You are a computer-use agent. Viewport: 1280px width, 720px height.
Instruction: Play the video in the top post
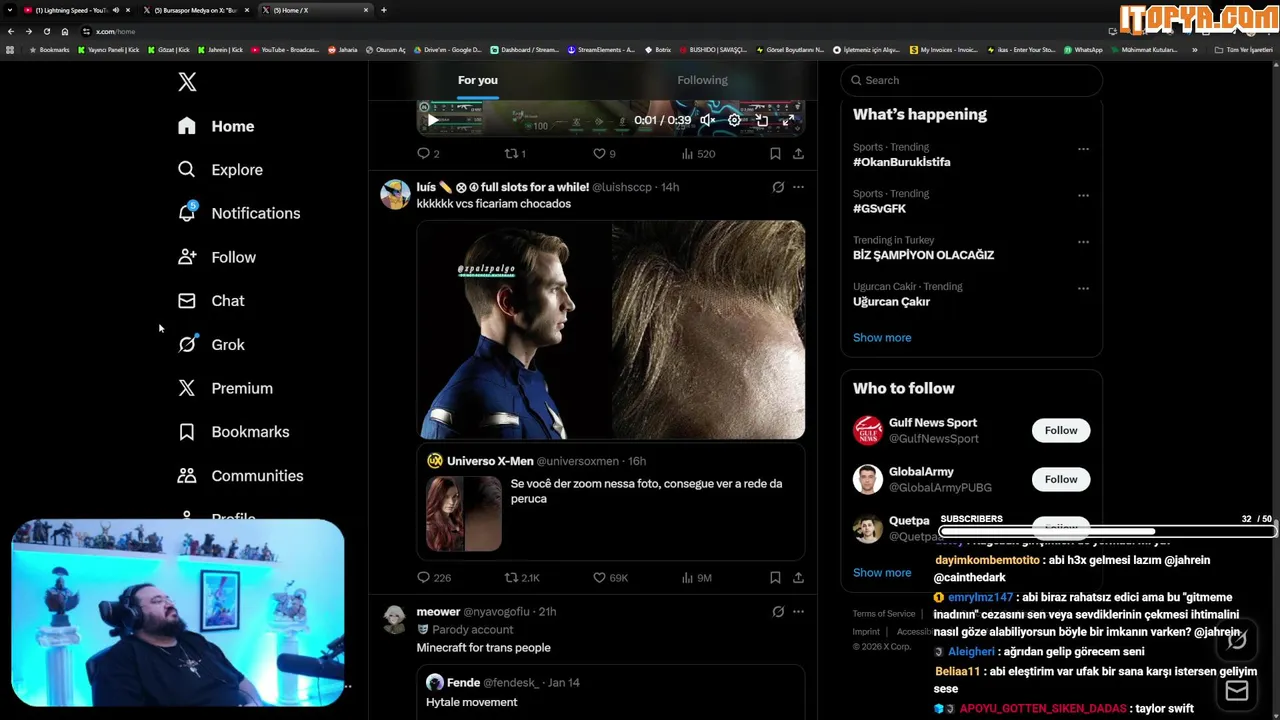433,120
